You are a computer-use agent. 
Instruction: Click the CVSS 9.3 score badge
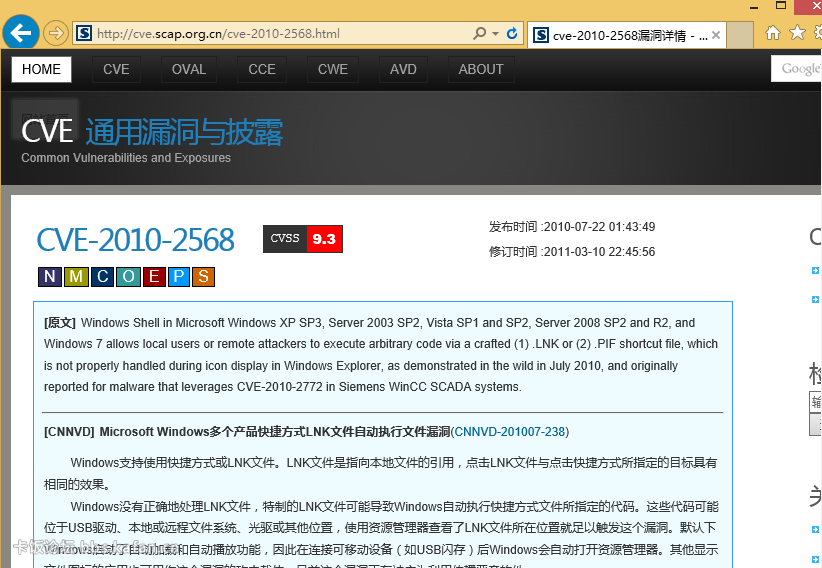coord(303,239)
